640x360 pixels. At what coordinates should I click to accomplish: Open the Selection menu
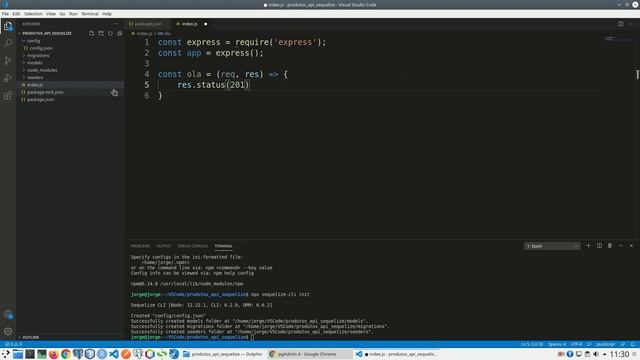click(33, 14)
